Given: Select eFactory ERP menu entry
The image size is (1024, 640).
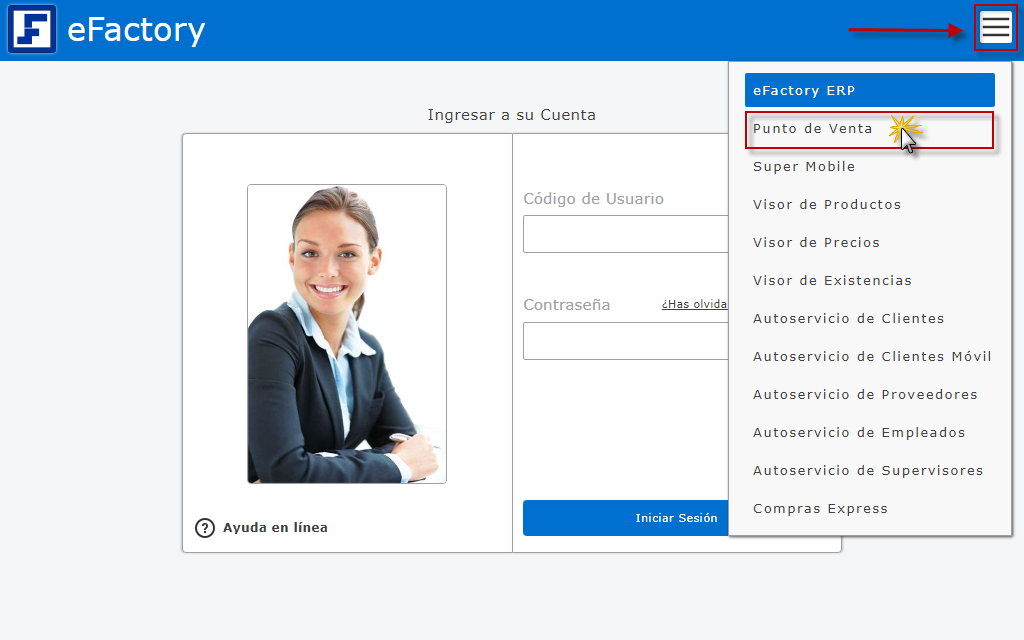Looking at the screenshot, I should tap(869, 90).
